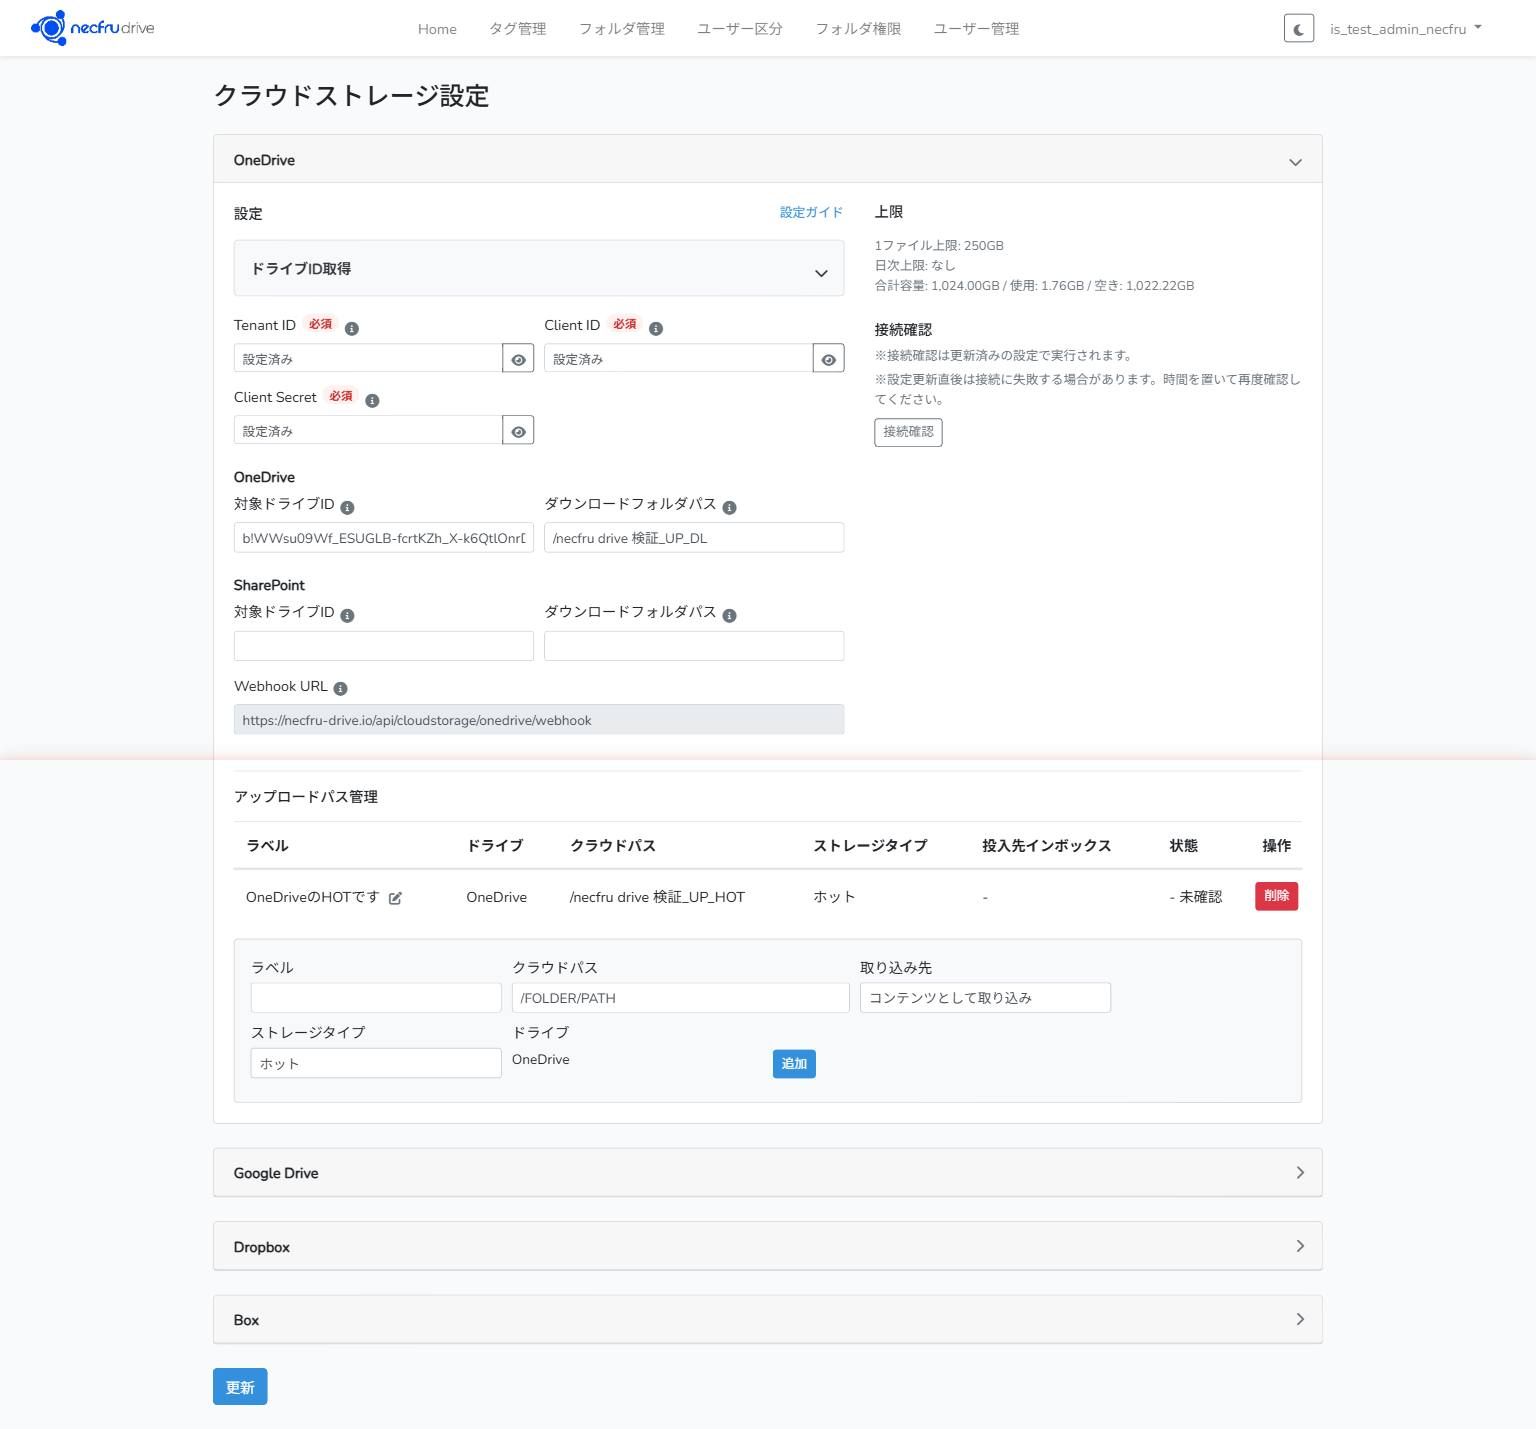The width and height of the screenshot is (1536, 1429).
Task: Delete the OneDriveのHOTです upload path
Action: [x=1276, y=896]
